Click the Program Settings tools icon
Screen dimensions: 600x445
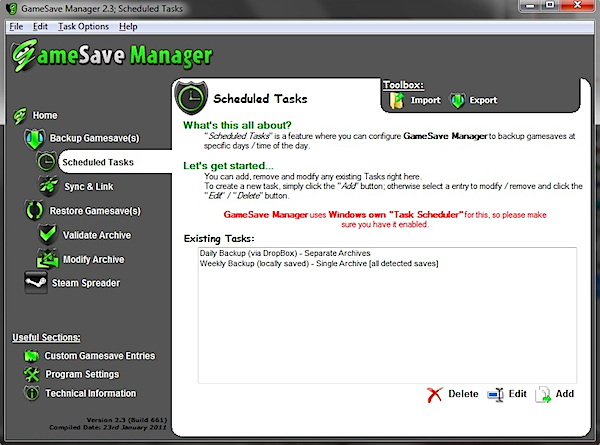pyautogui.click(x=32, y=374)
